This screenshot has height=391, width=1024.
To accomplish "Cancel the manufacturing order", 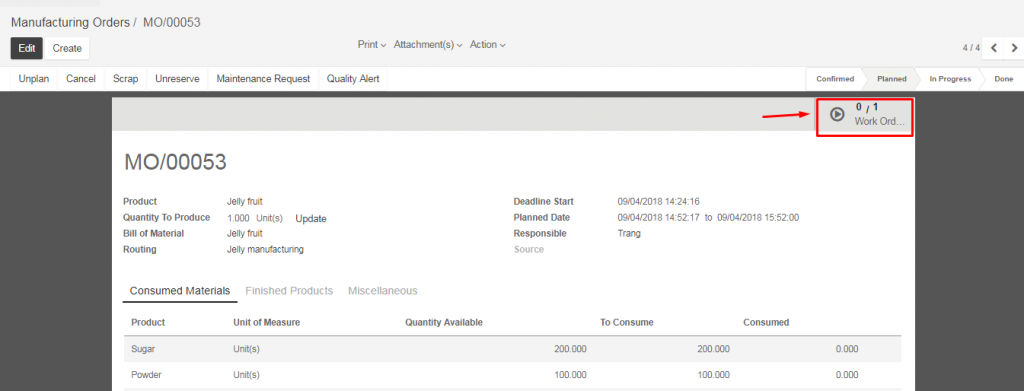I will 81,79.
